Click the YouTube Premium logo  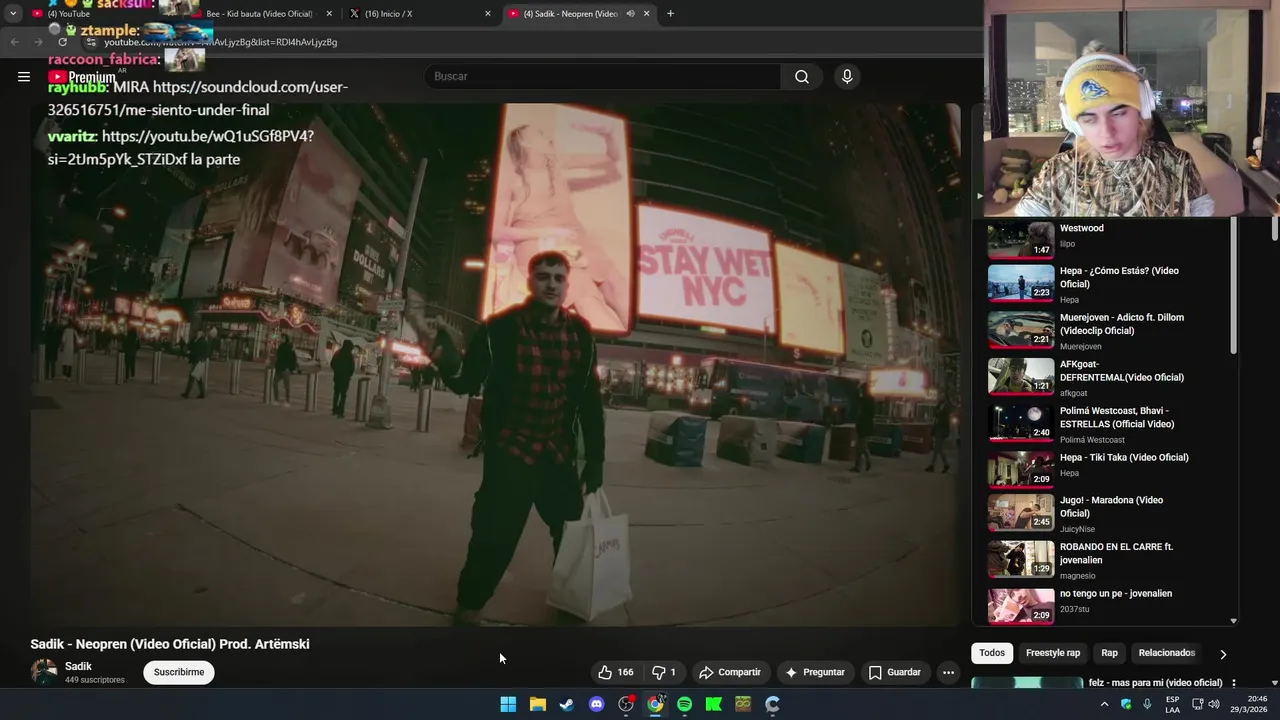coord(82,77)
